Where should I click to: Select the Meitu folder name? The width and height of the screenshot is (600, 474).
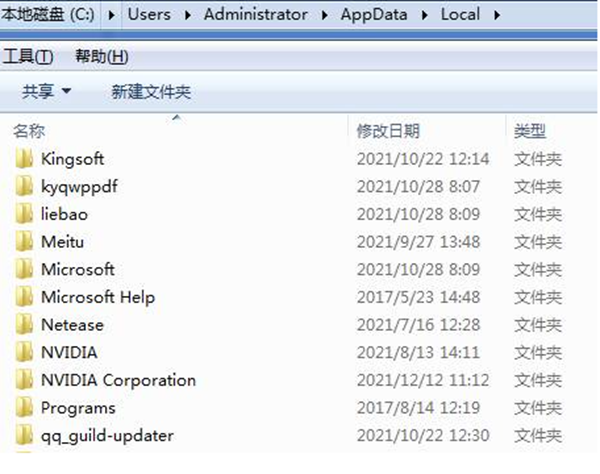pos(62,242)
